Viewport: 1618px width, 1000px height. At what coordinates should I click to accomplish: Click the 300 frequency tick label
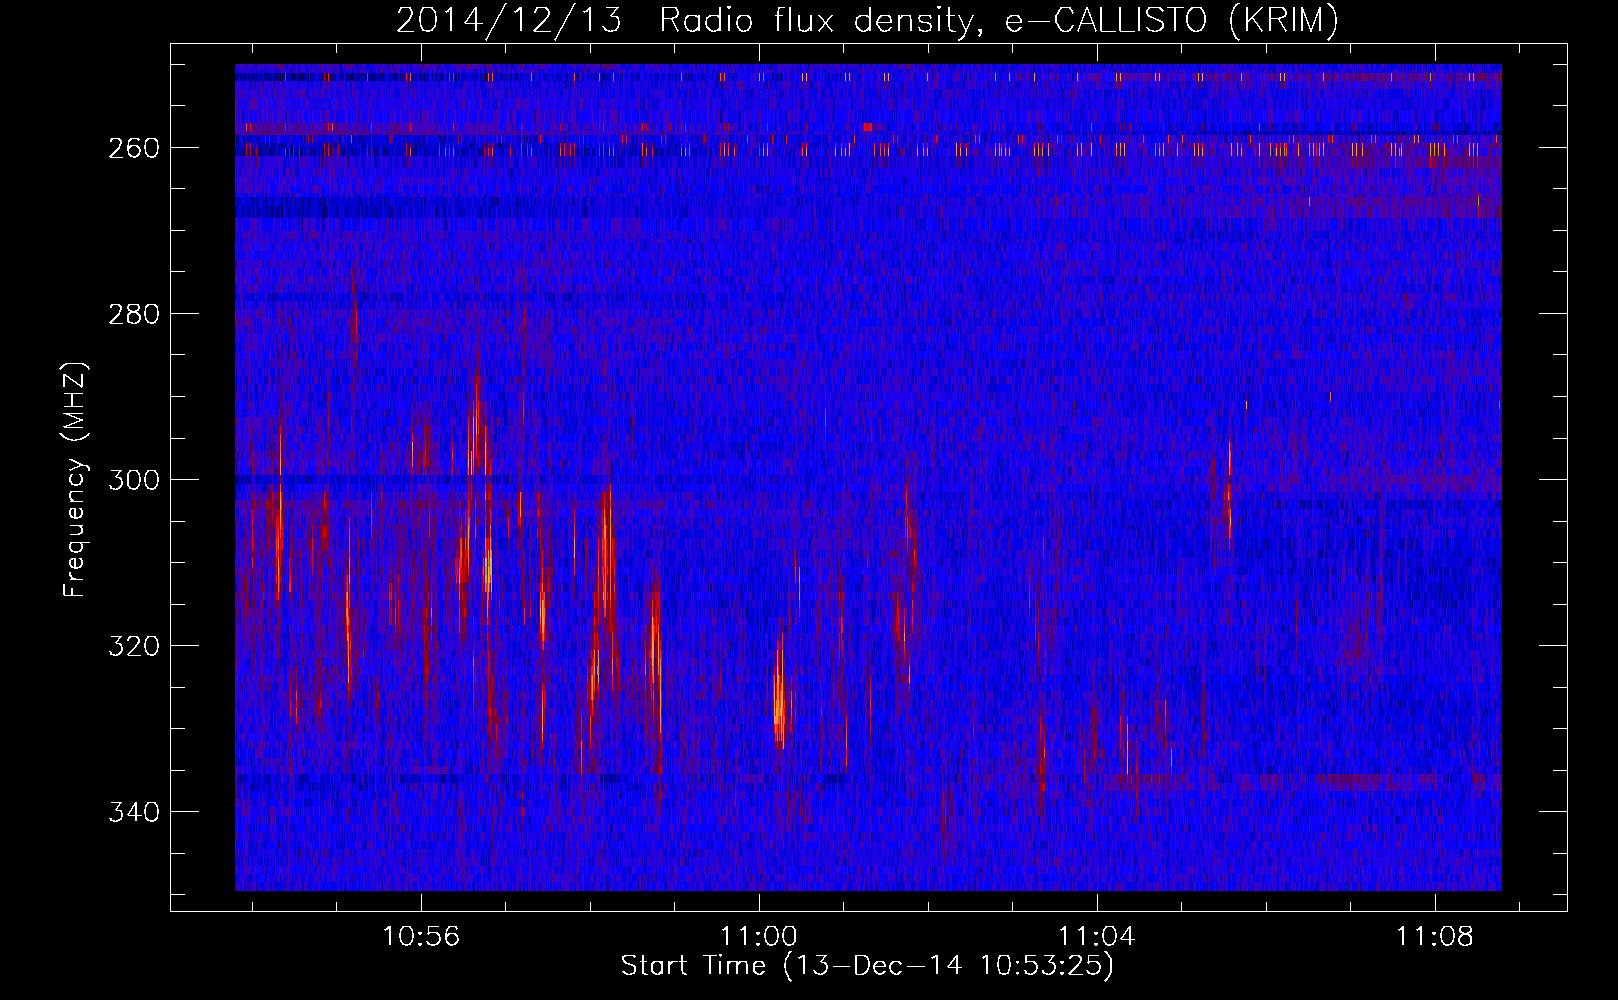(x=133, y=480)
